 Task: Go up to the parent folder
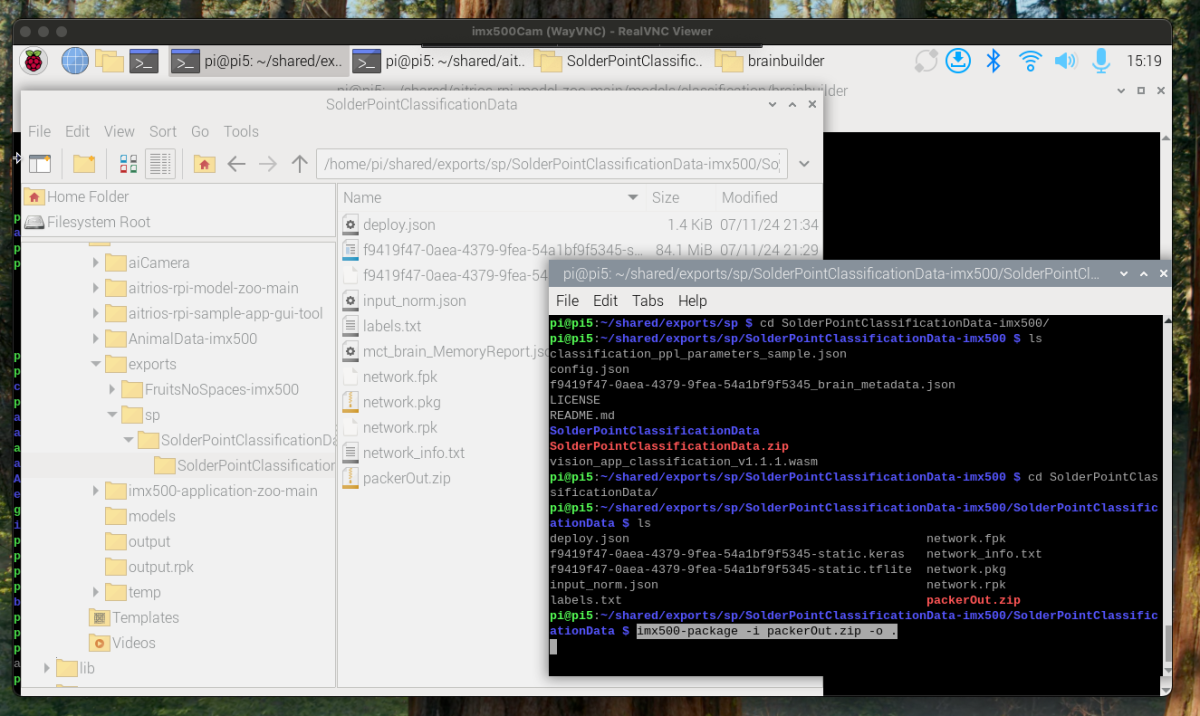coord(299,164)
